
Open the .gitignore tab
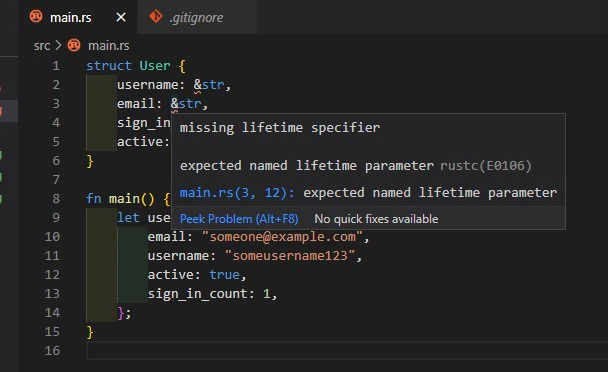(x=196, y=17)
